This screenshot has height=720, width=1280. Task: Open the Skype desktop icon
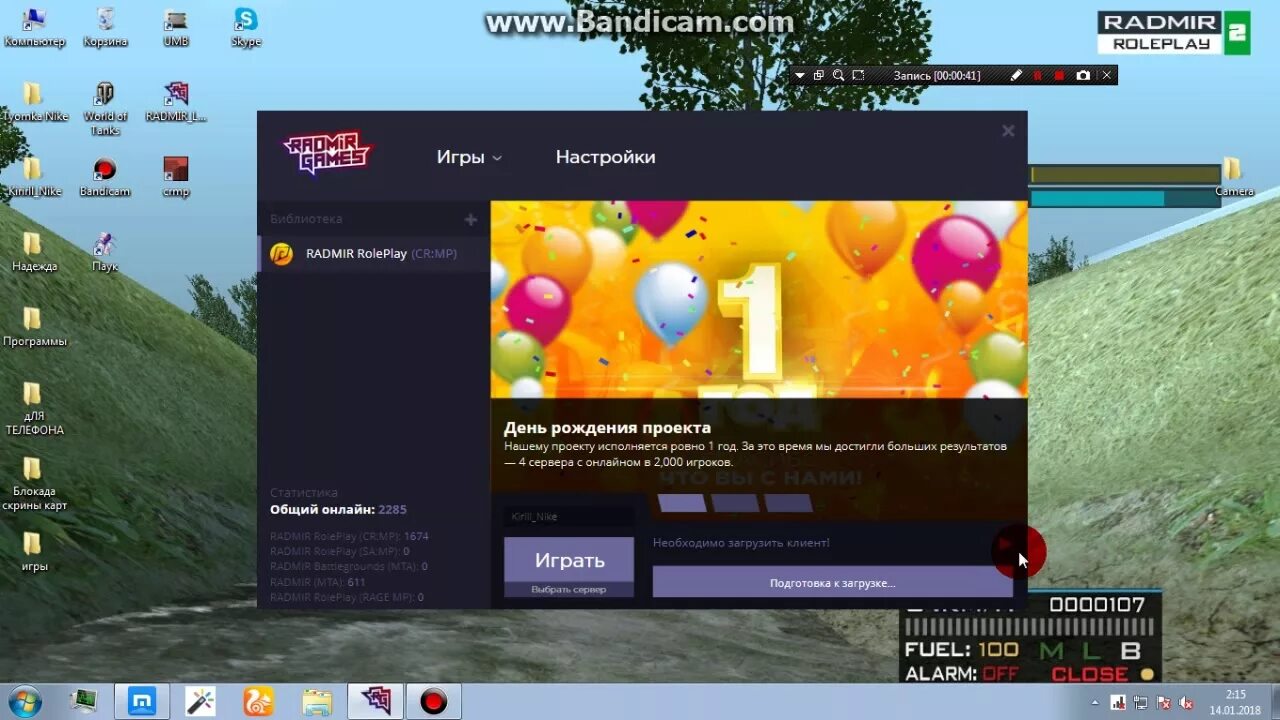(x=246, y=27)
